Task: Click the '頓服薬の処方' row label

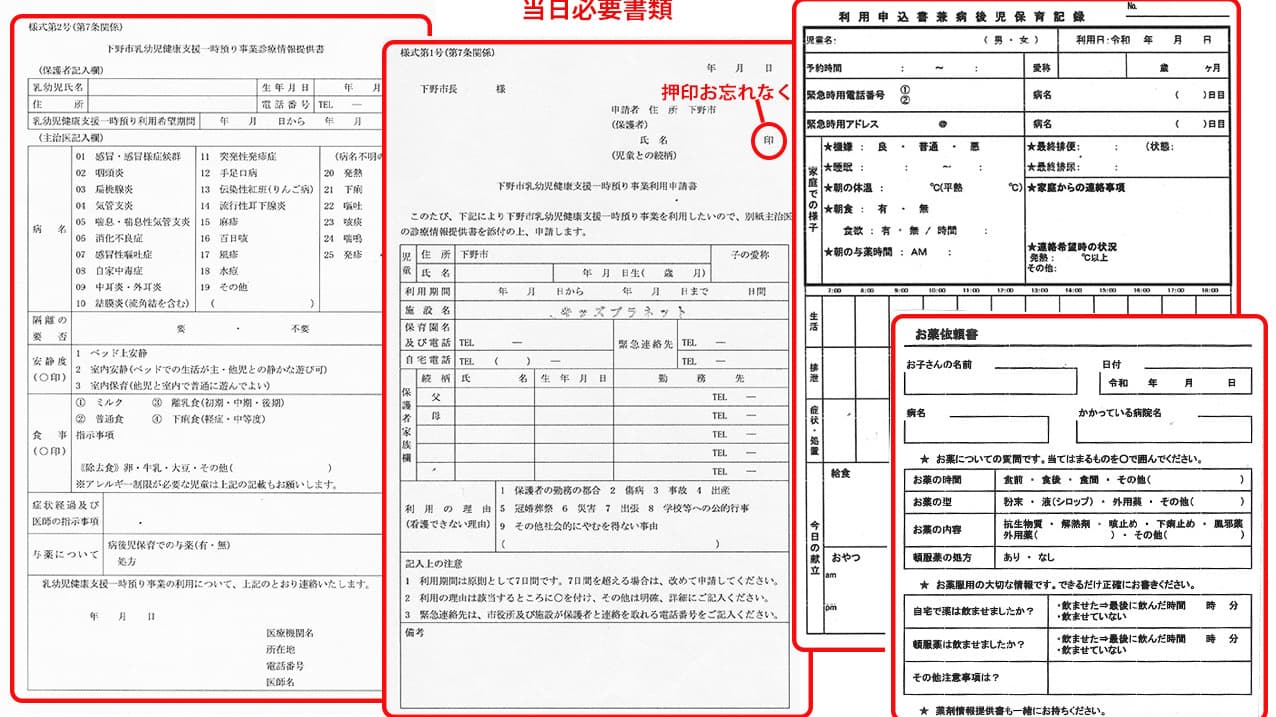Action: (x=940, y=557)
